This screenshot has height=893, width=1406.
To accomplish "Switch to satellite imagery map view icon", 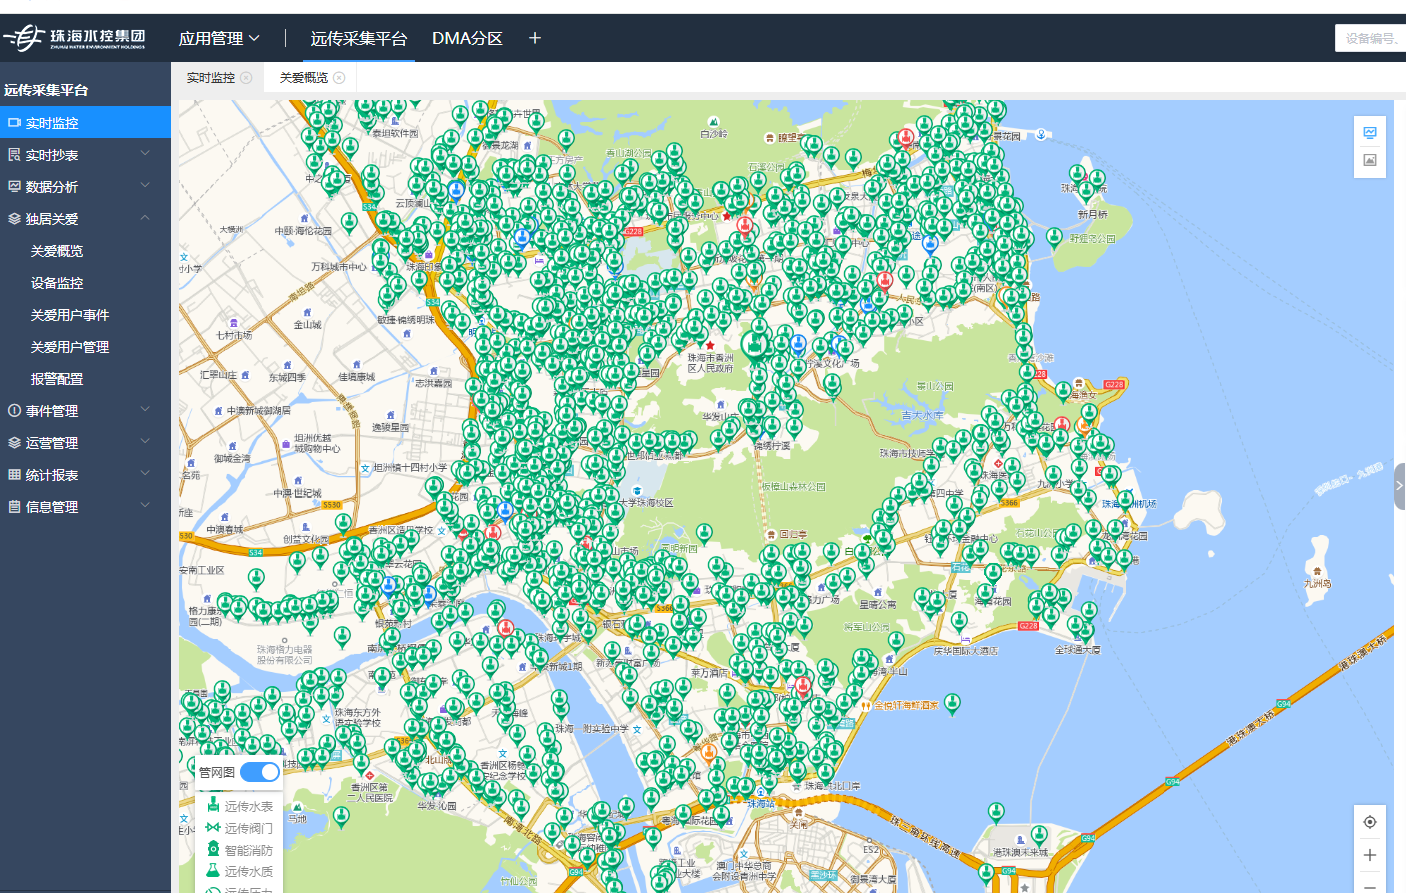I will [x=1369, y=160].
